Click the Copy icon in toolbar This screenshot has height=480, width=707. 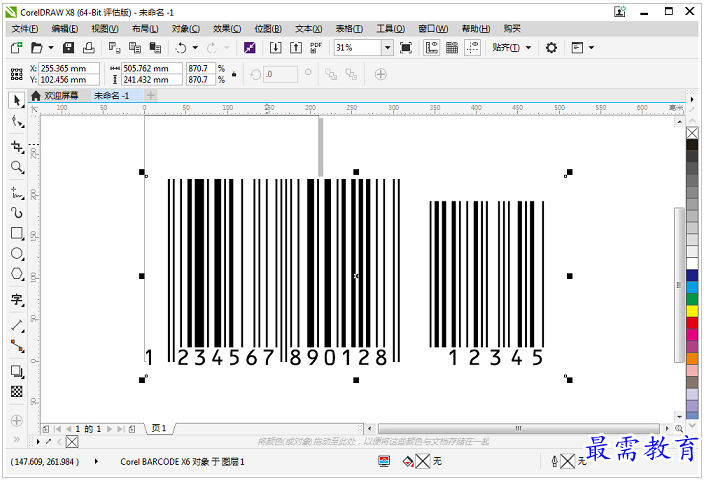click(x=135, y=47)
